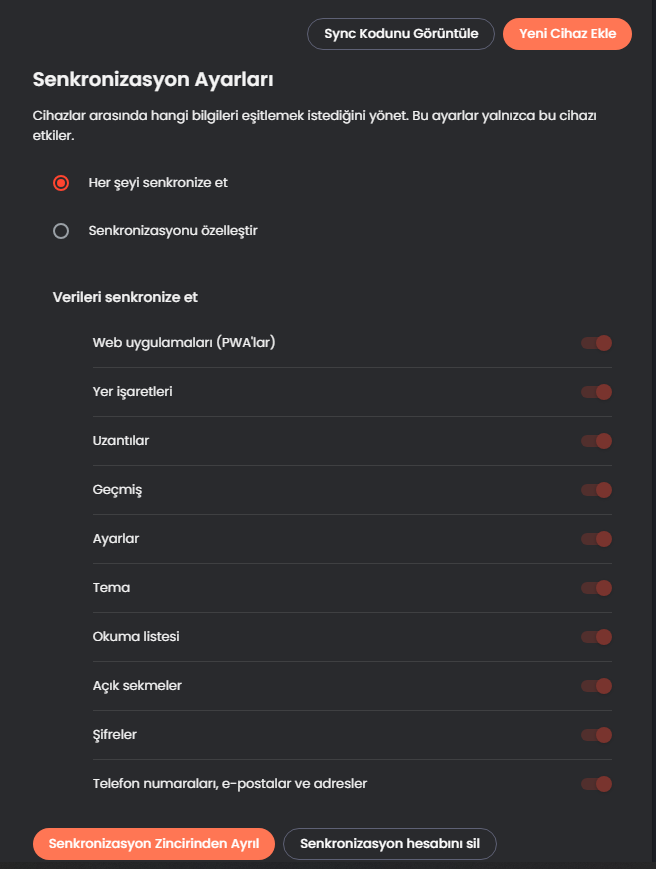
Task: Toggle Web uygulamaları (PWA'lar) sync switch
Action: point(597,343)
